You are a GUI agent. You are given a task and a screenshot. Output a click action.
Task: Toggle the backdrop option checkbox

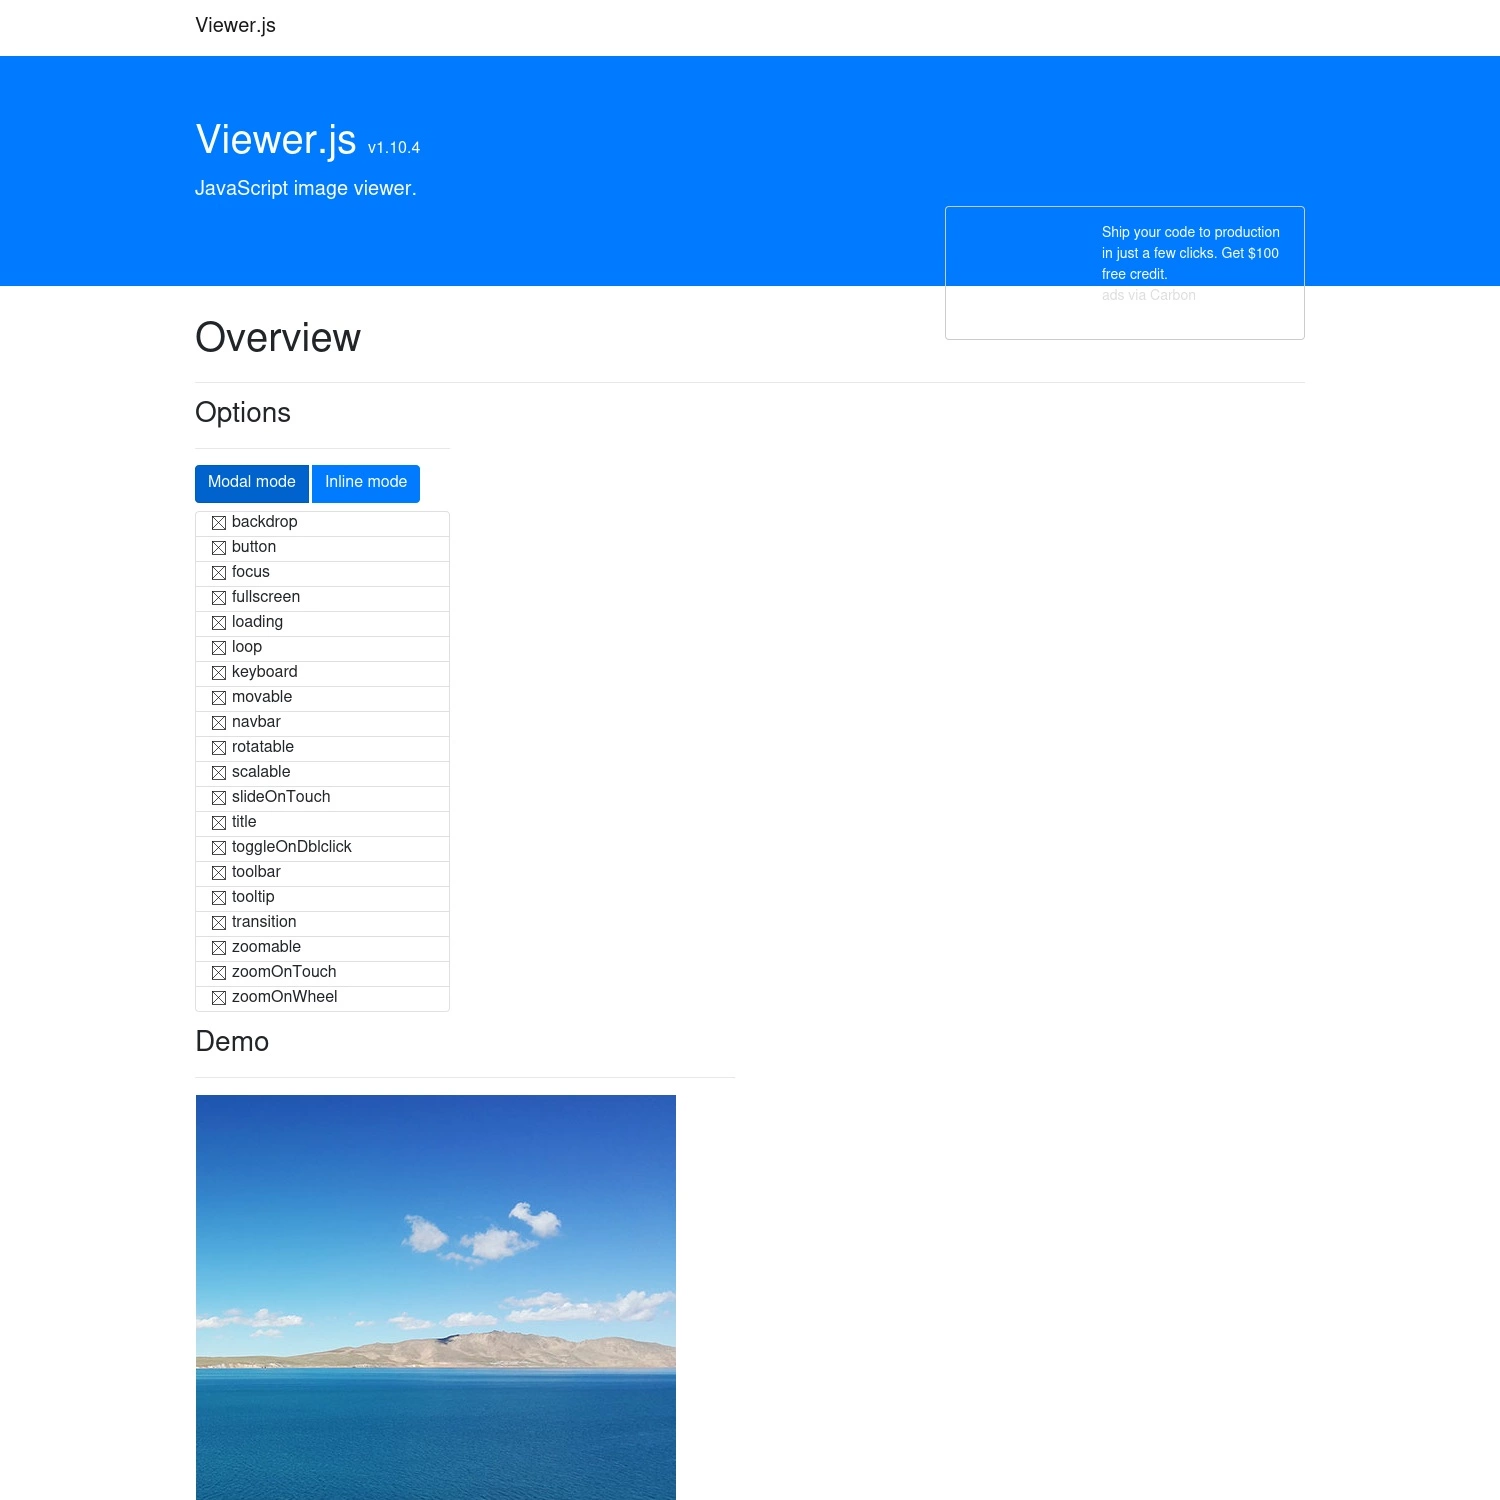219,523
